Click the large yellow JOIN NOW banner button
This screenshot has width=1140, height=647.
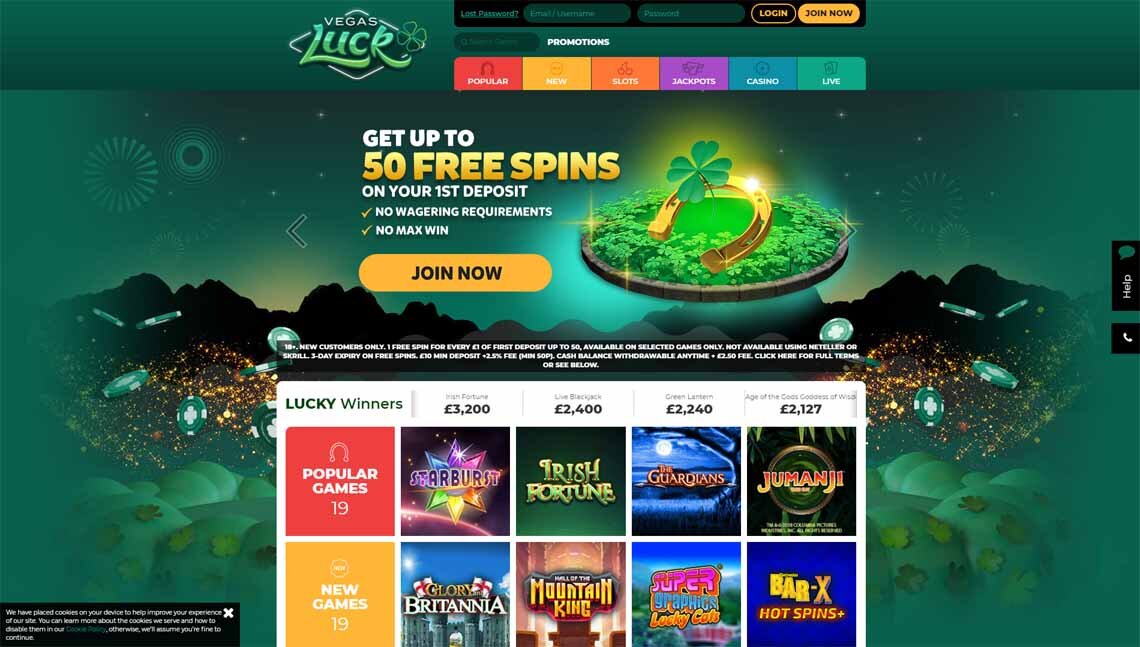tap(455, 273)
